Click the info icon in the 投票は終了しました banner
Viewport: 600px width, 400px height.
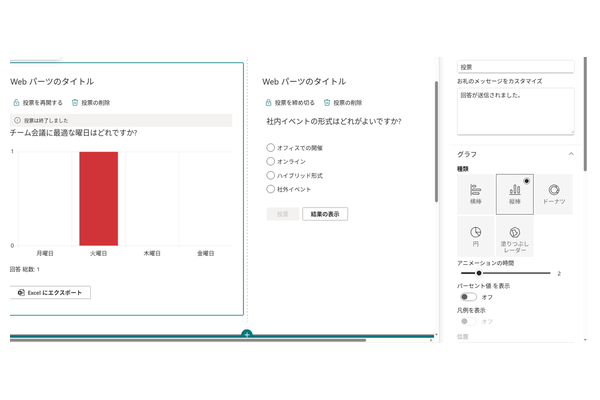(x=17, y=120)
